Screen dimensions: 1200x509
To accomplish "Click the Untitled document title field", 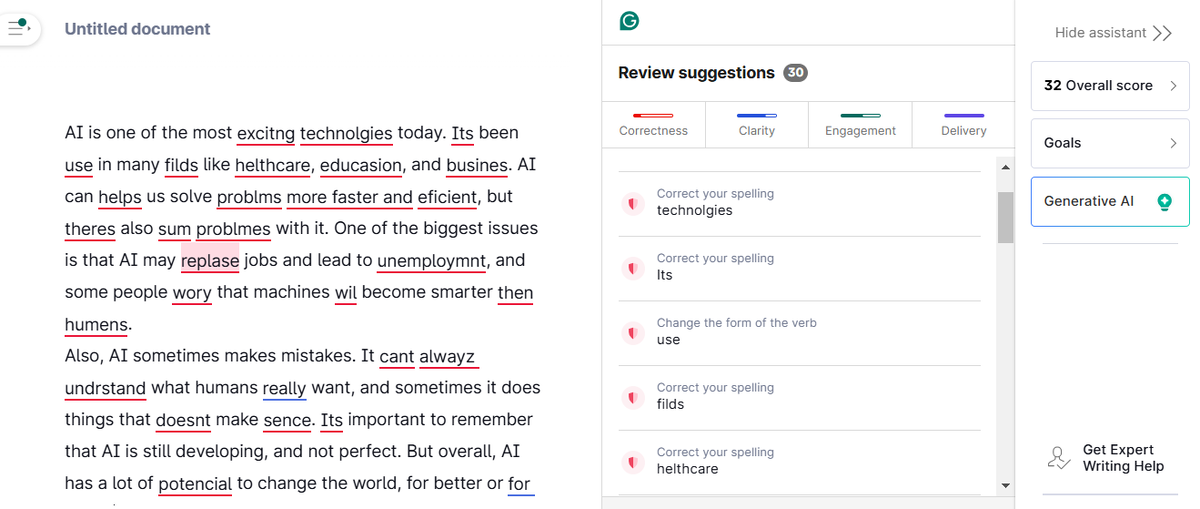I will pos(138,29).
